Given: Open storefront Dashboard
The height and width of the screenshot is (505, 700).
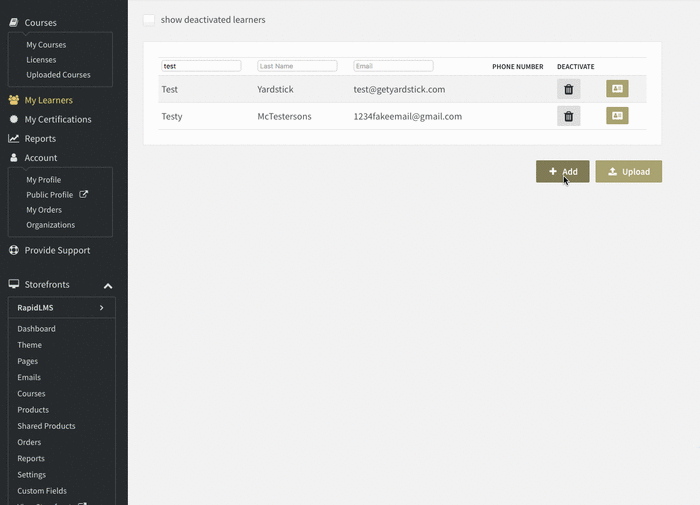Looking at the screenshot, I should [x=36, y=329].
